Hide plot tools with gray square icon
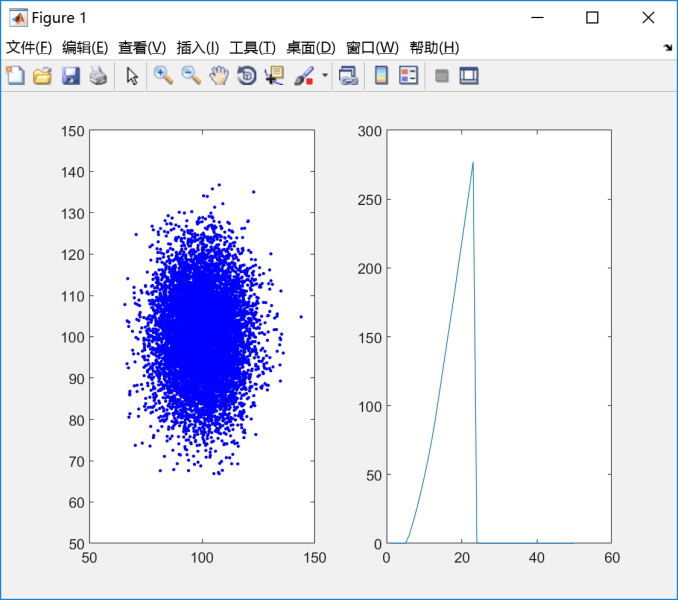 [441, 76]
